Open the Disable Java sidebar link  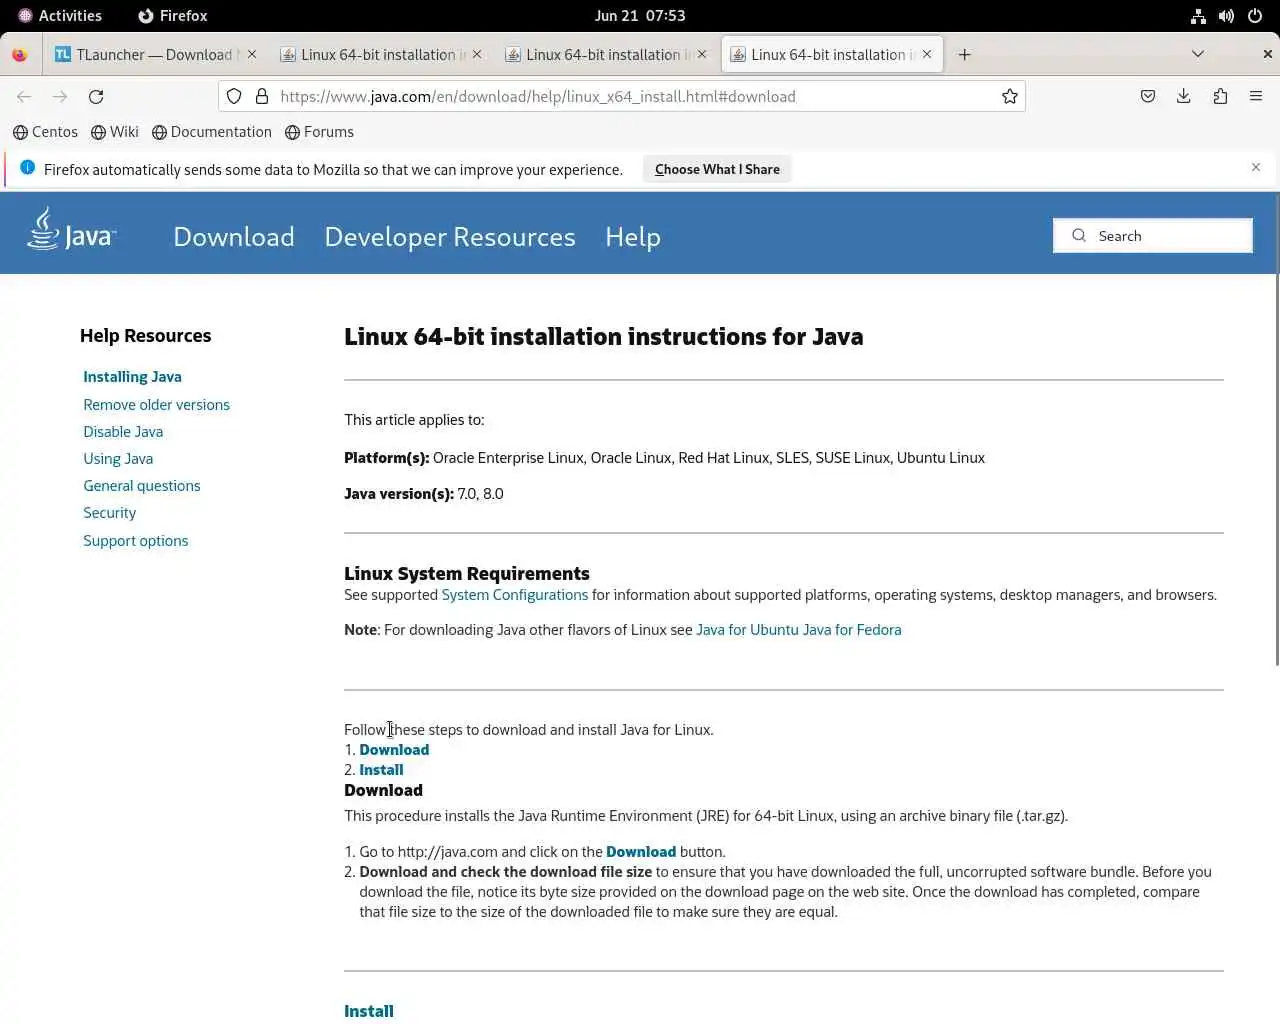pos(123,432)
